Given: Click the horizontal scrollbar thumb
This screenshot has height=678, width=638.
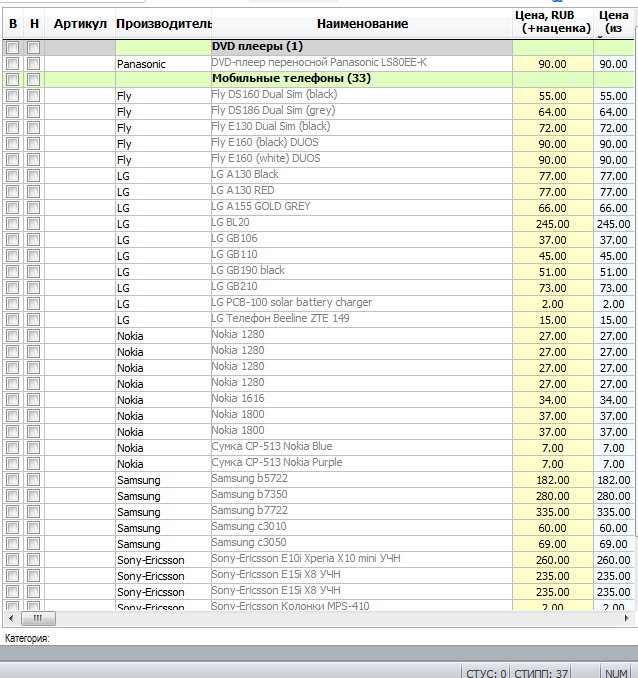Looking at the screenshot, I should [38, 618].
